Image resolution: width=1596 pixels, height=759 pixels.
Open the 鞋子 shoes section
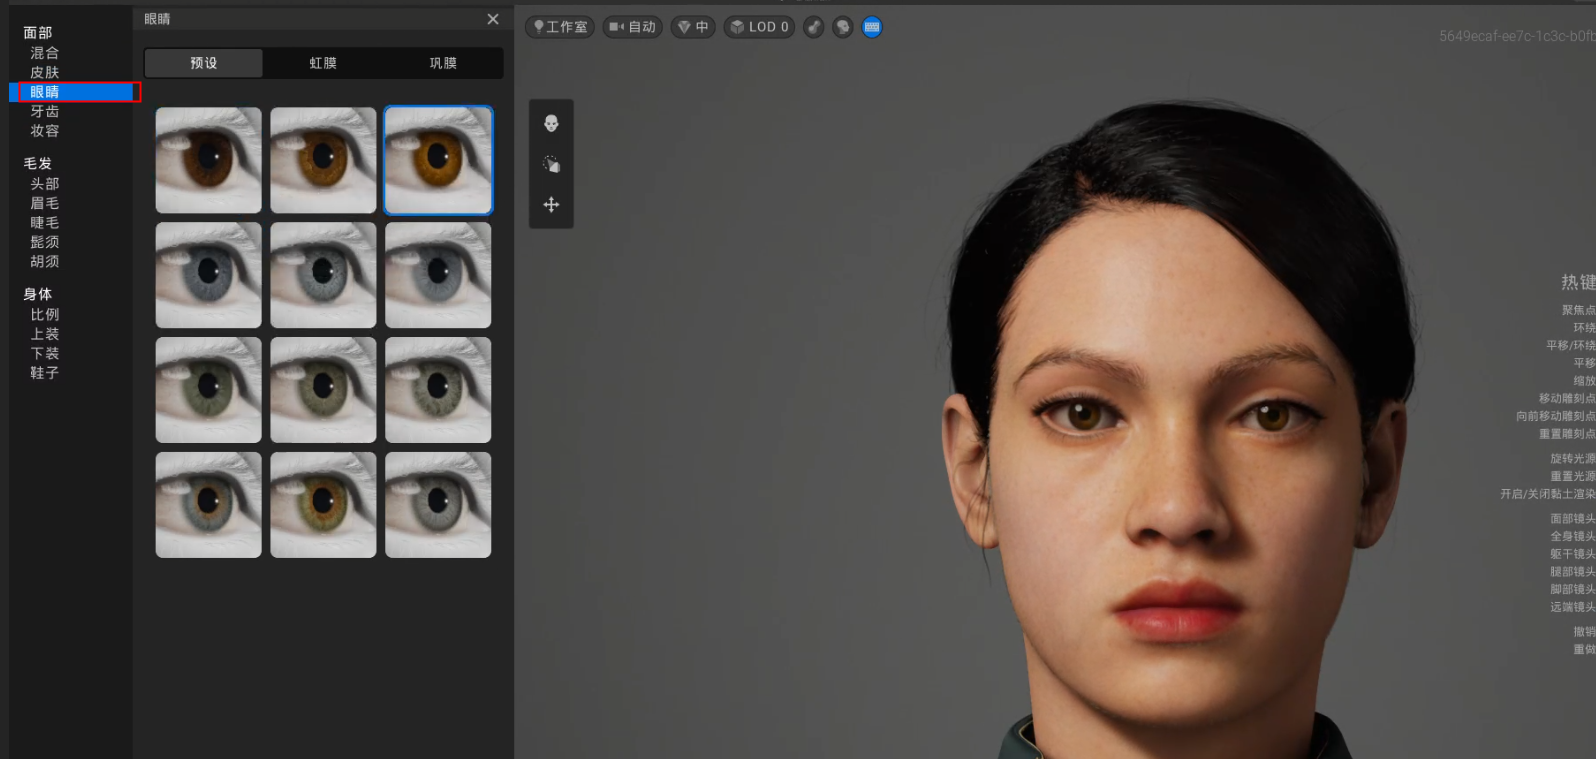point(44,372)
